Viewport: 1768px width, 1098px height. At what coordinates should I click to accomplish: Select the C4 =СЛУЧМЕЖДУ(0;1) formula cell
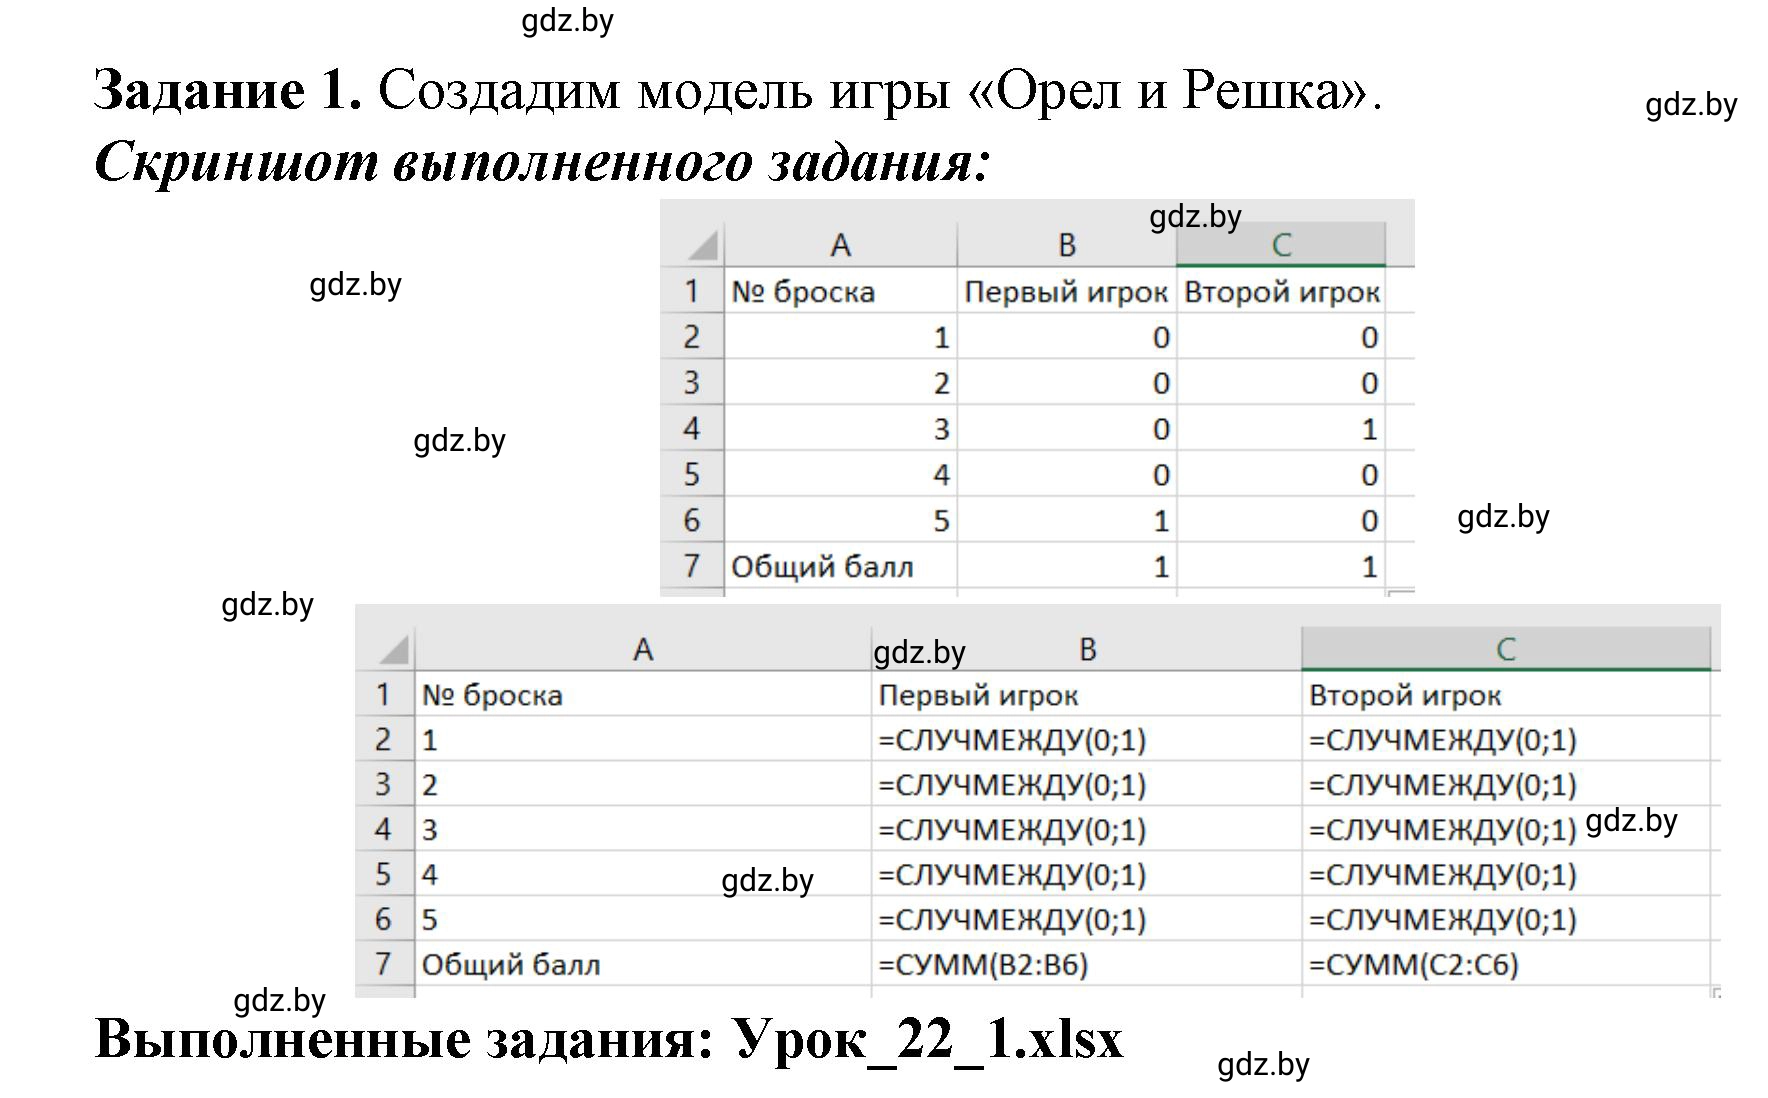point(1506,829)
